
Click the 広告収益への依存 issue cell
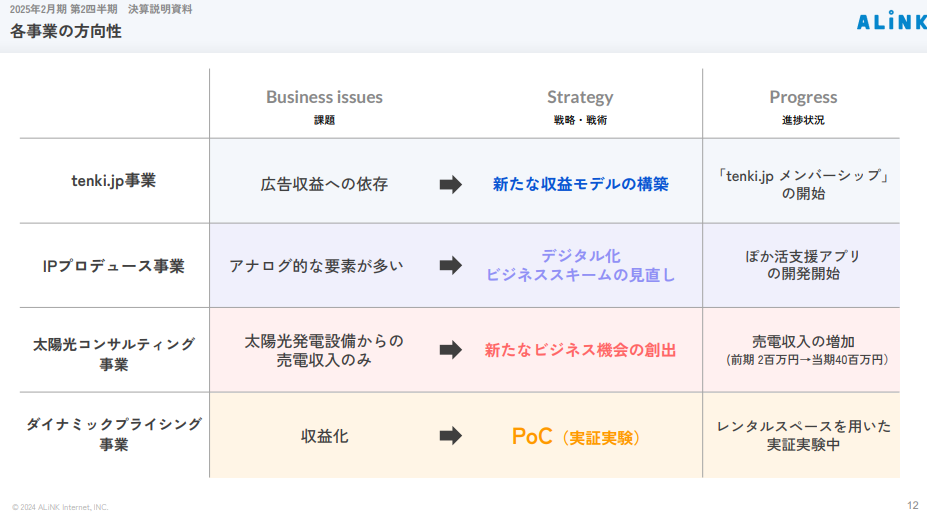point(324,184)
